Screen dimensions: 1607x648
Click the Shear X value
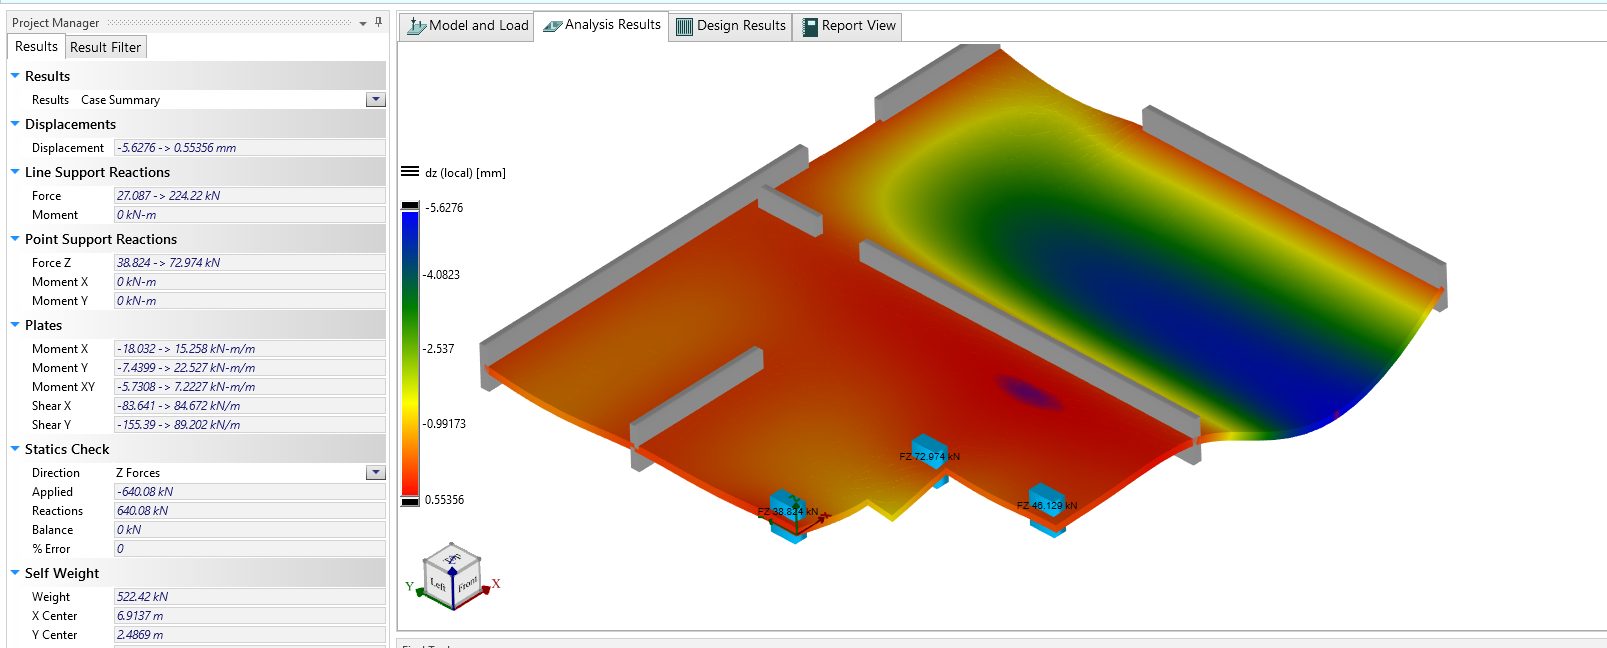tap(250, 406)
